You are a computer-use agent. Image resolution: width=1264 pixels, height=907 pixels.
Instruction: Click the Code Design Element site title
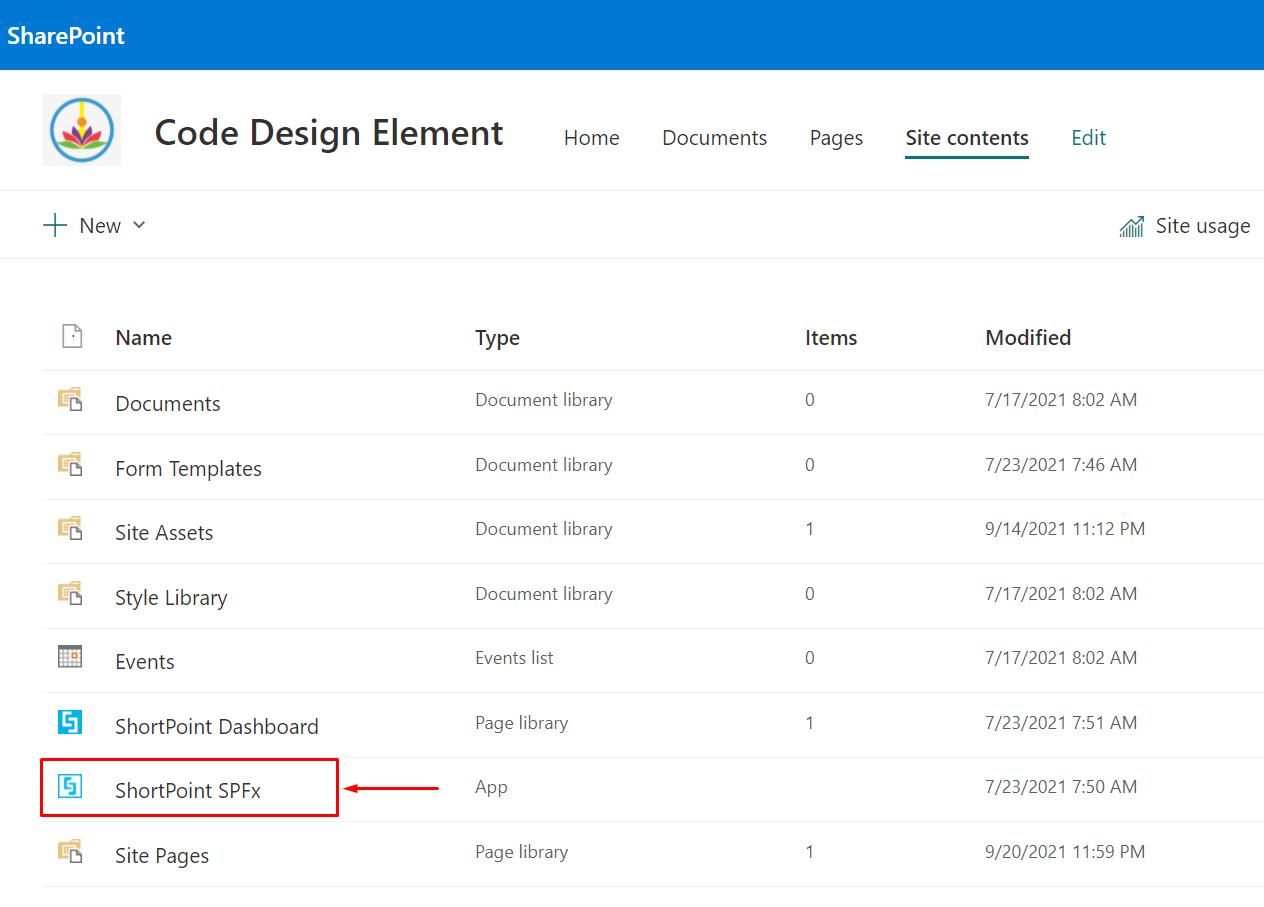tap(329, 132)
